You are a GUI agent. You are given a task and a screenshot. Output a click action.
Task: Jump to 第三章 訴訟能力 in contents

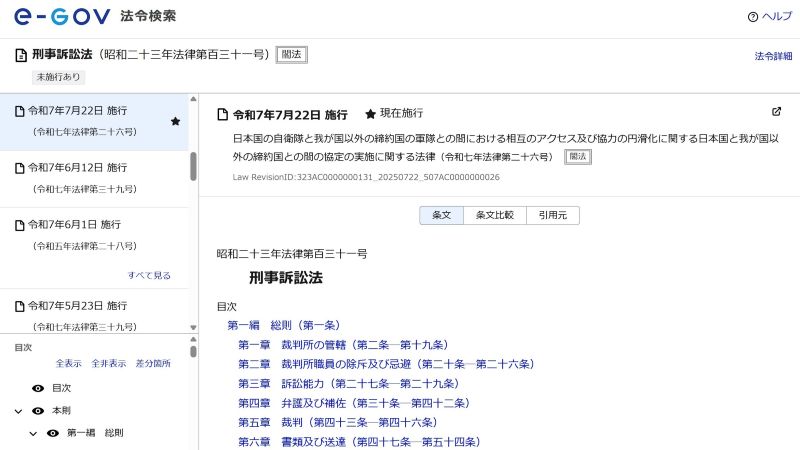348,383
